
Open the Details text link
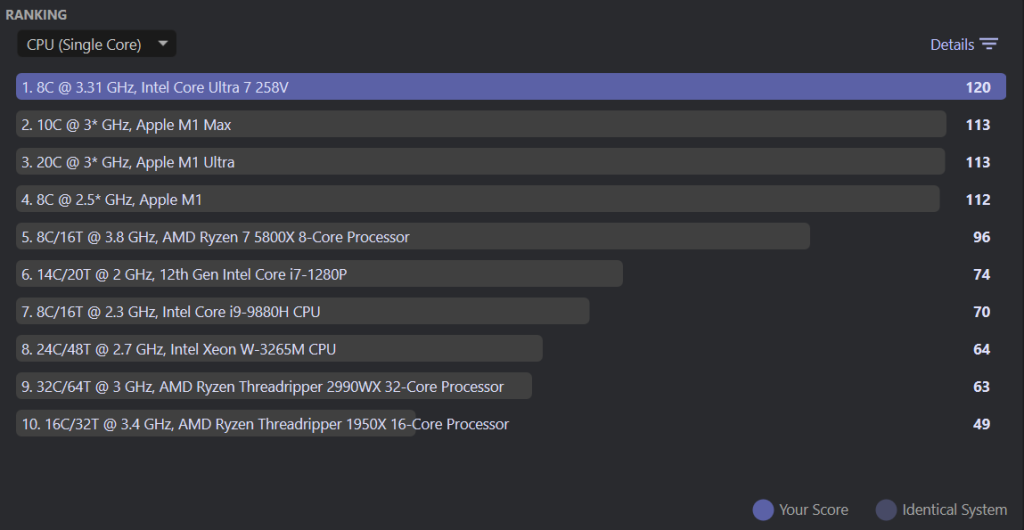point(951,44)
